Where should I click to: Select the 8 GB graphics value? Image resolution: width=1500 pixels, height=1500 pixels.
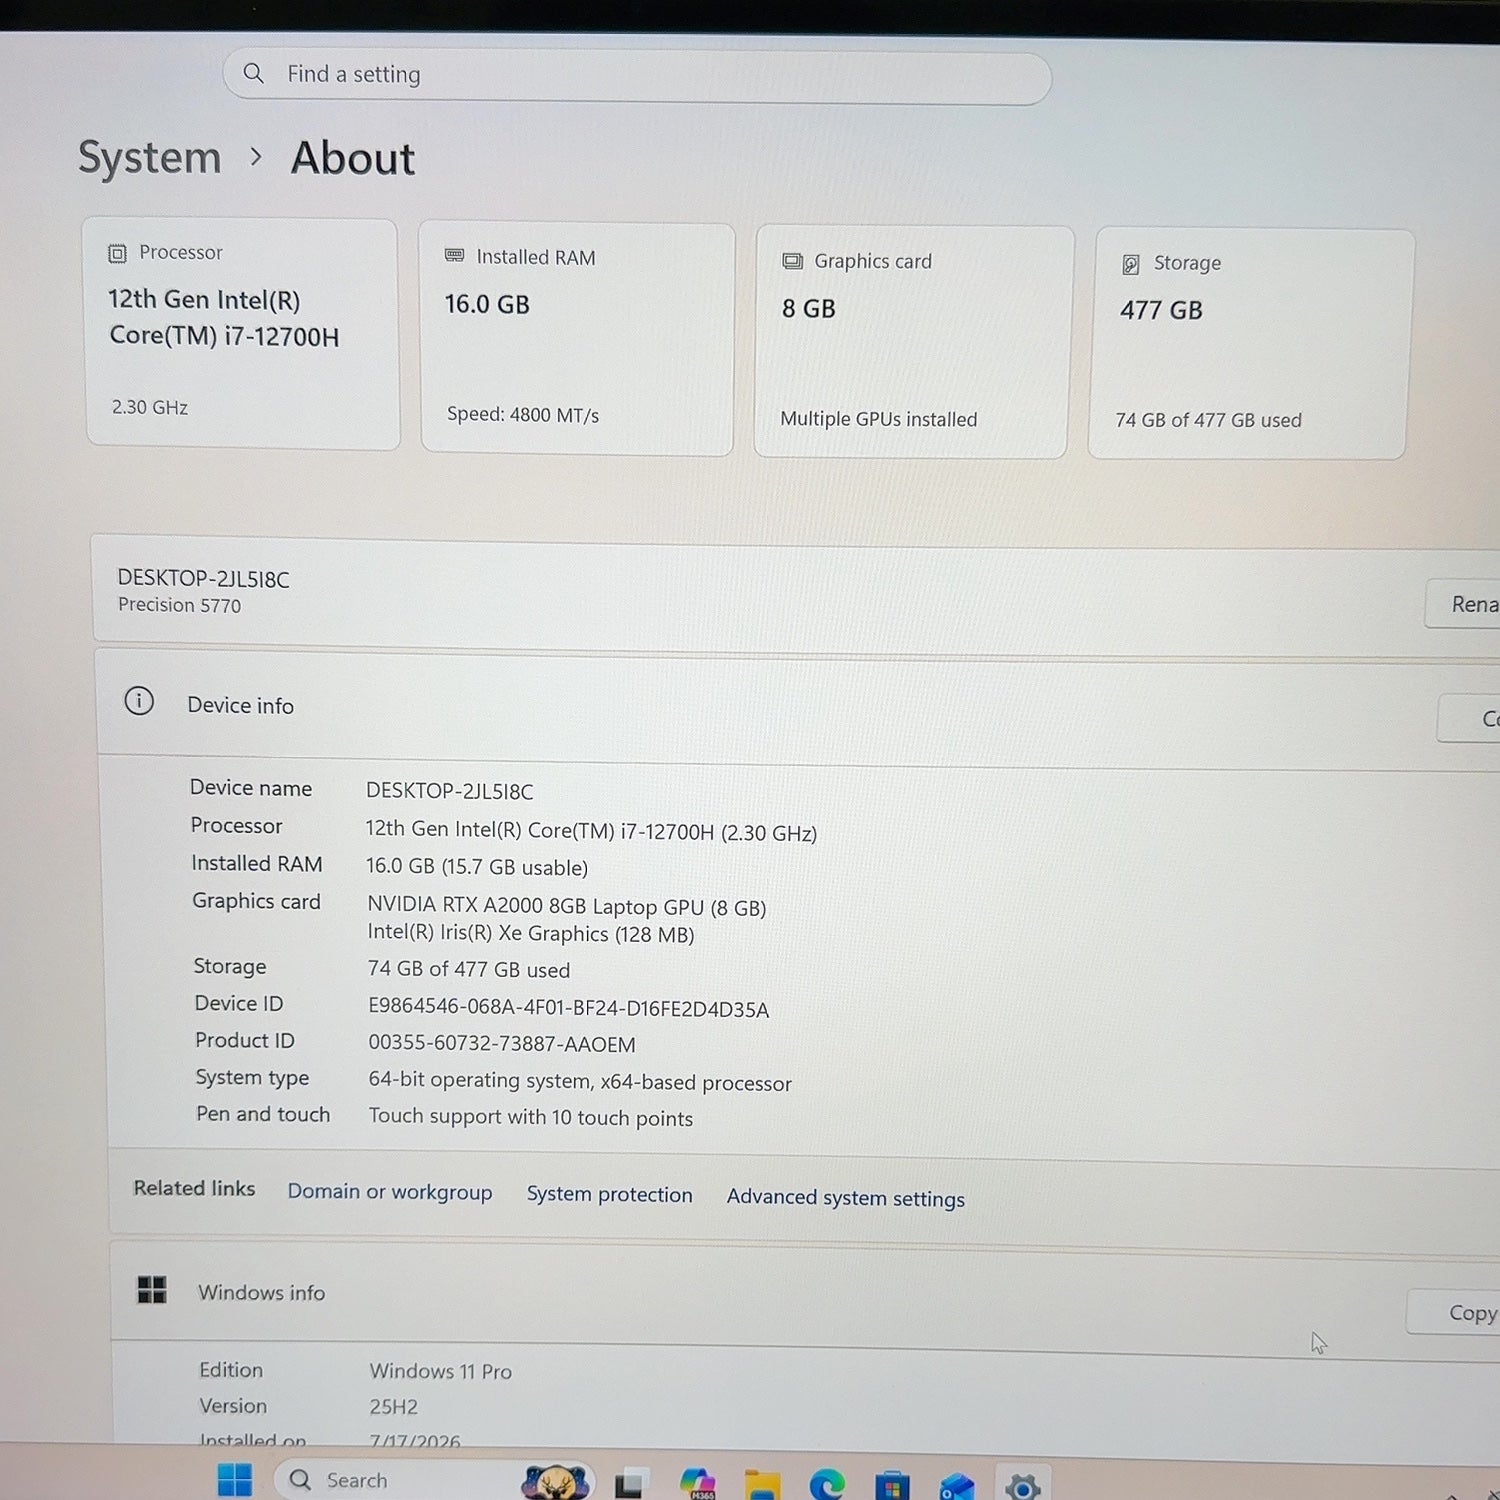[809, 309]
